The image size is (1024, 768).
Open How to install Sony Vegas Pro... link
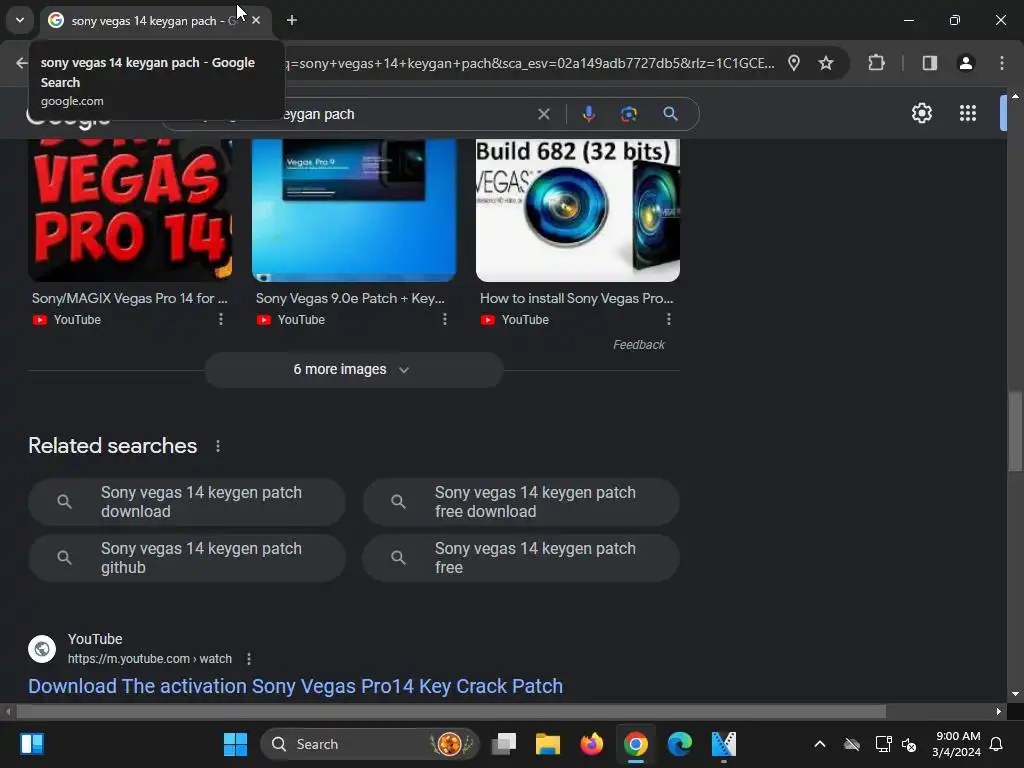coord(577,298)
